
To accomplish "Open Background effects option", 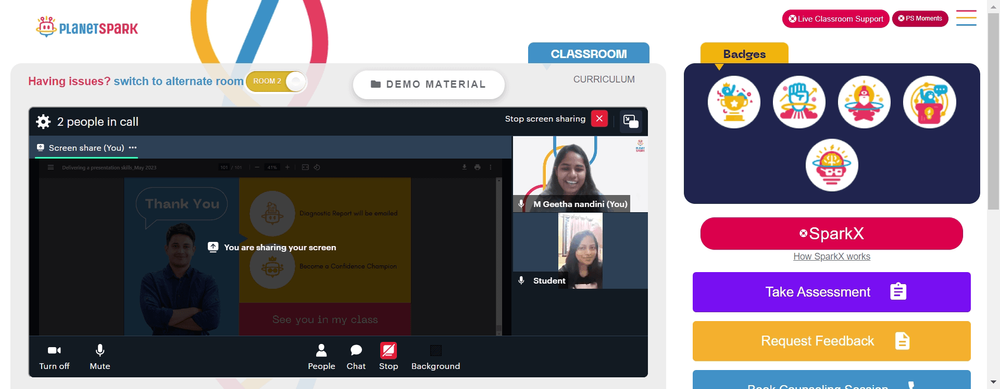I will [436, 357].
